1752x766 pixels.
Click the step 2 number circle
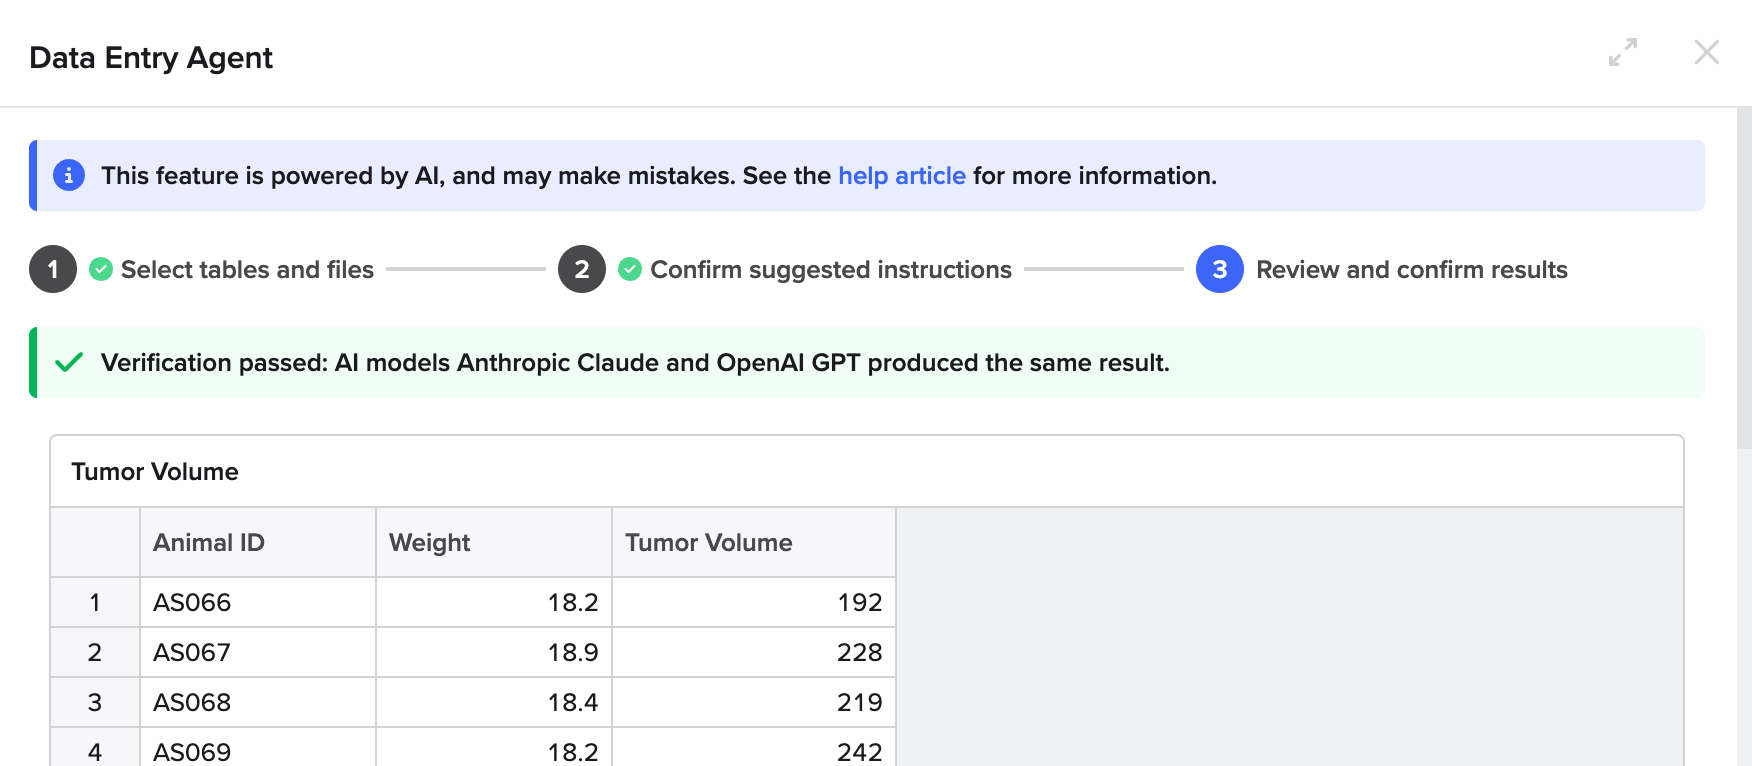(x=582, y=269)
